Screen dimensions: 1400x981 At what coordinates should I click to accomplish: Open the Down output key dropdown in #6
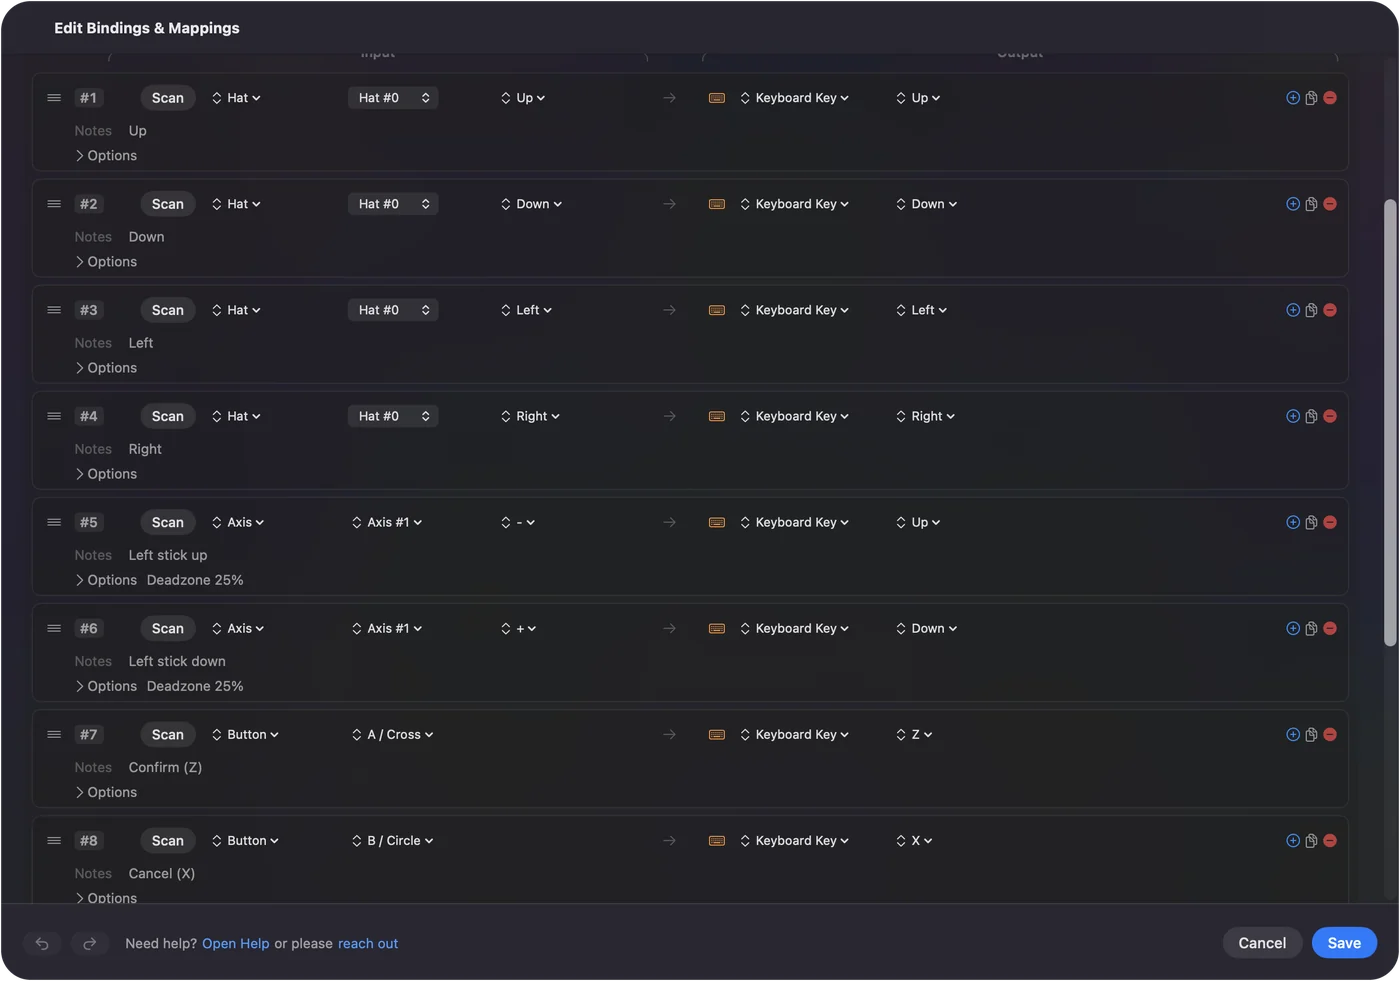pyautogui.click(x=927, y=628)
